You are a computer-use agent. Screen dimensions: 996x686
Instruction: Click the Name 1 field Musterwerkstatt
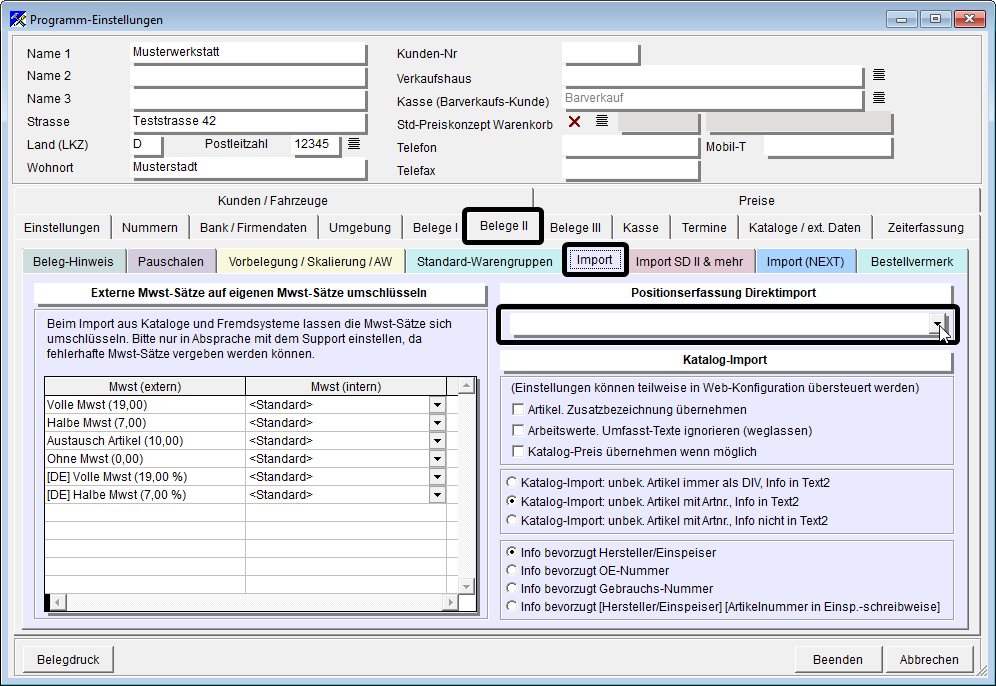point(248,53)
